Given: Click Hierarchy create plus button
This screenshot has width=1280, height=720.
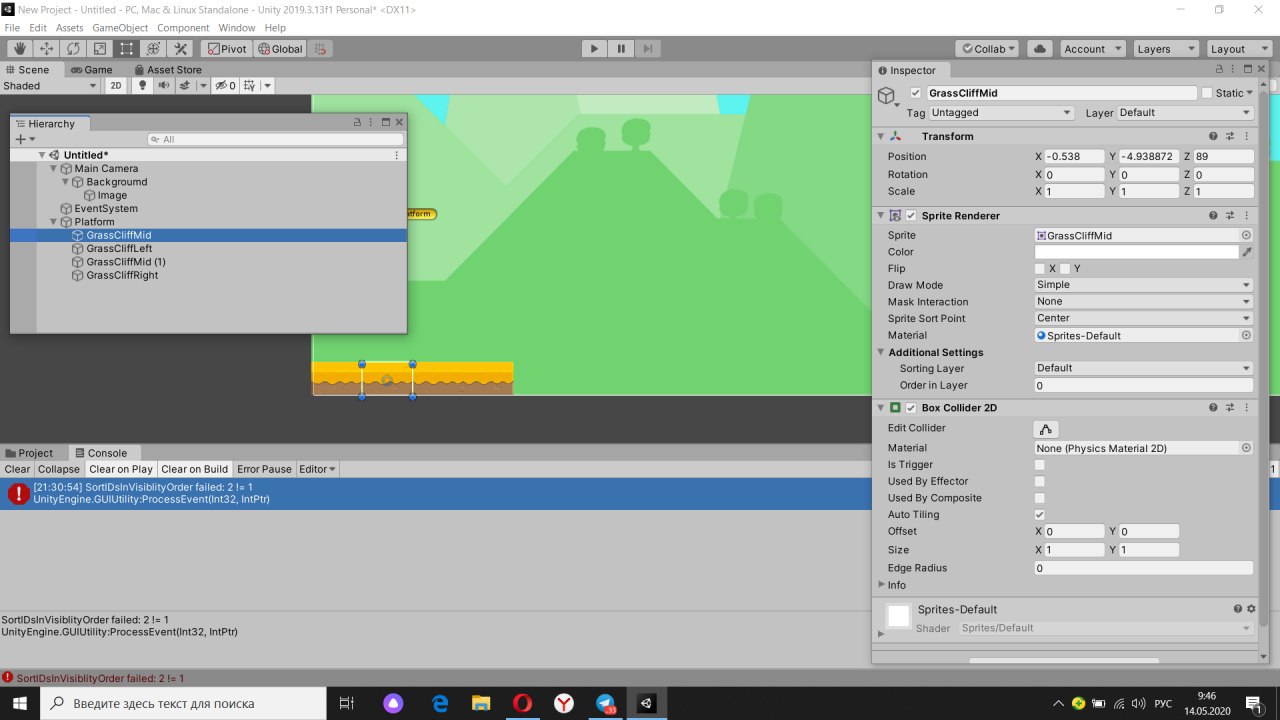Looking at the screenshot, I should coord(19,139).
